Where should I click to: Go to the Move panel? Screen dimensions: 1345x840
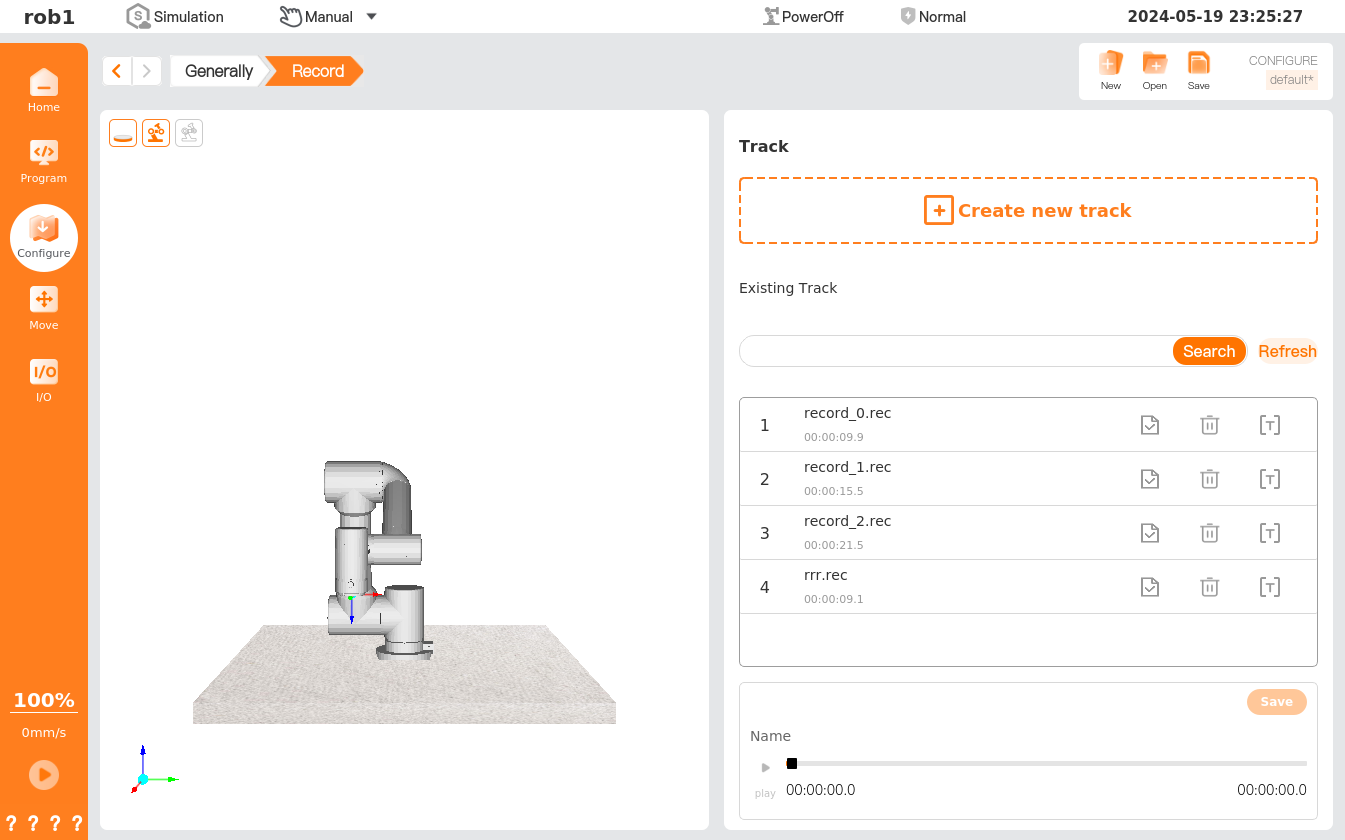tap(43, 308)
